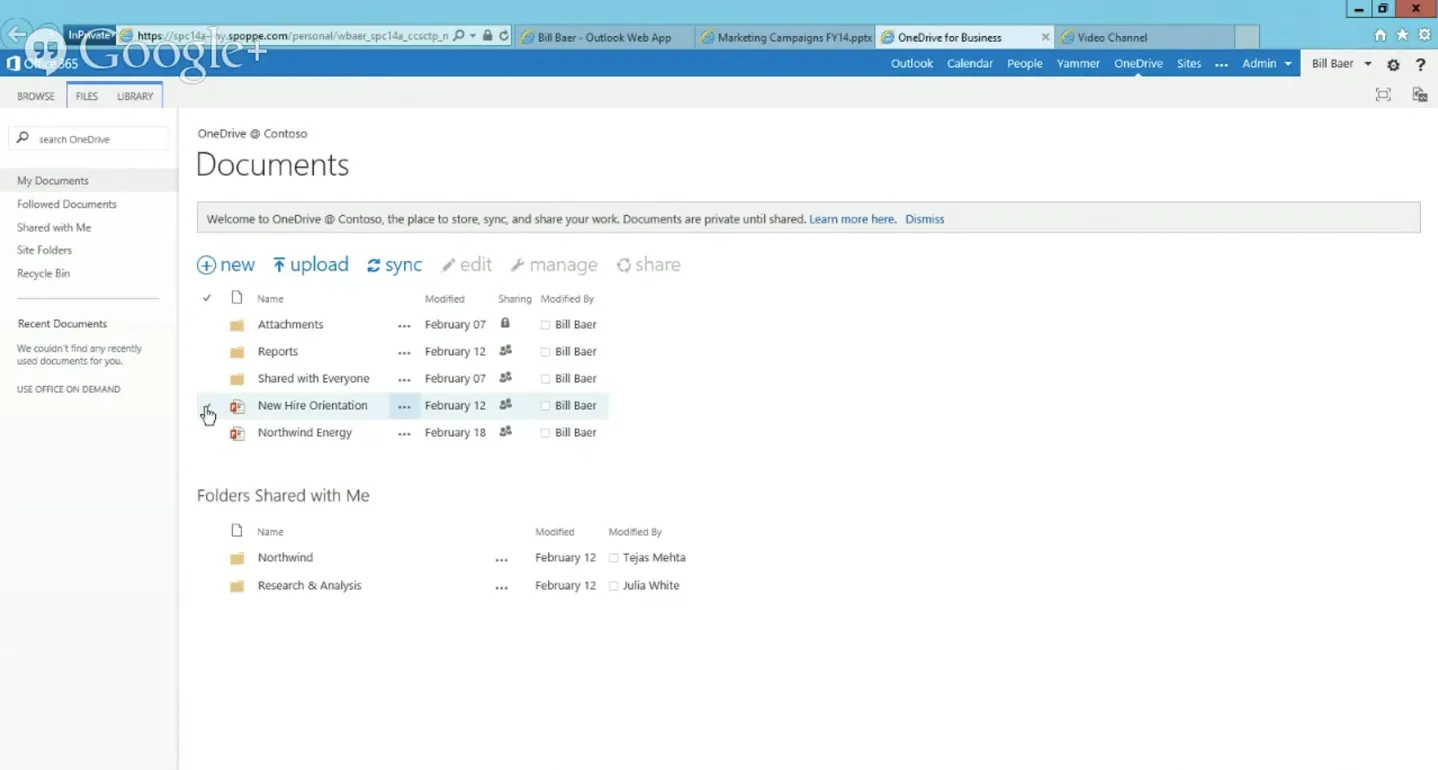
Task: Toggle presence box next to Tejas Mehta
Action: pos(613,558)
